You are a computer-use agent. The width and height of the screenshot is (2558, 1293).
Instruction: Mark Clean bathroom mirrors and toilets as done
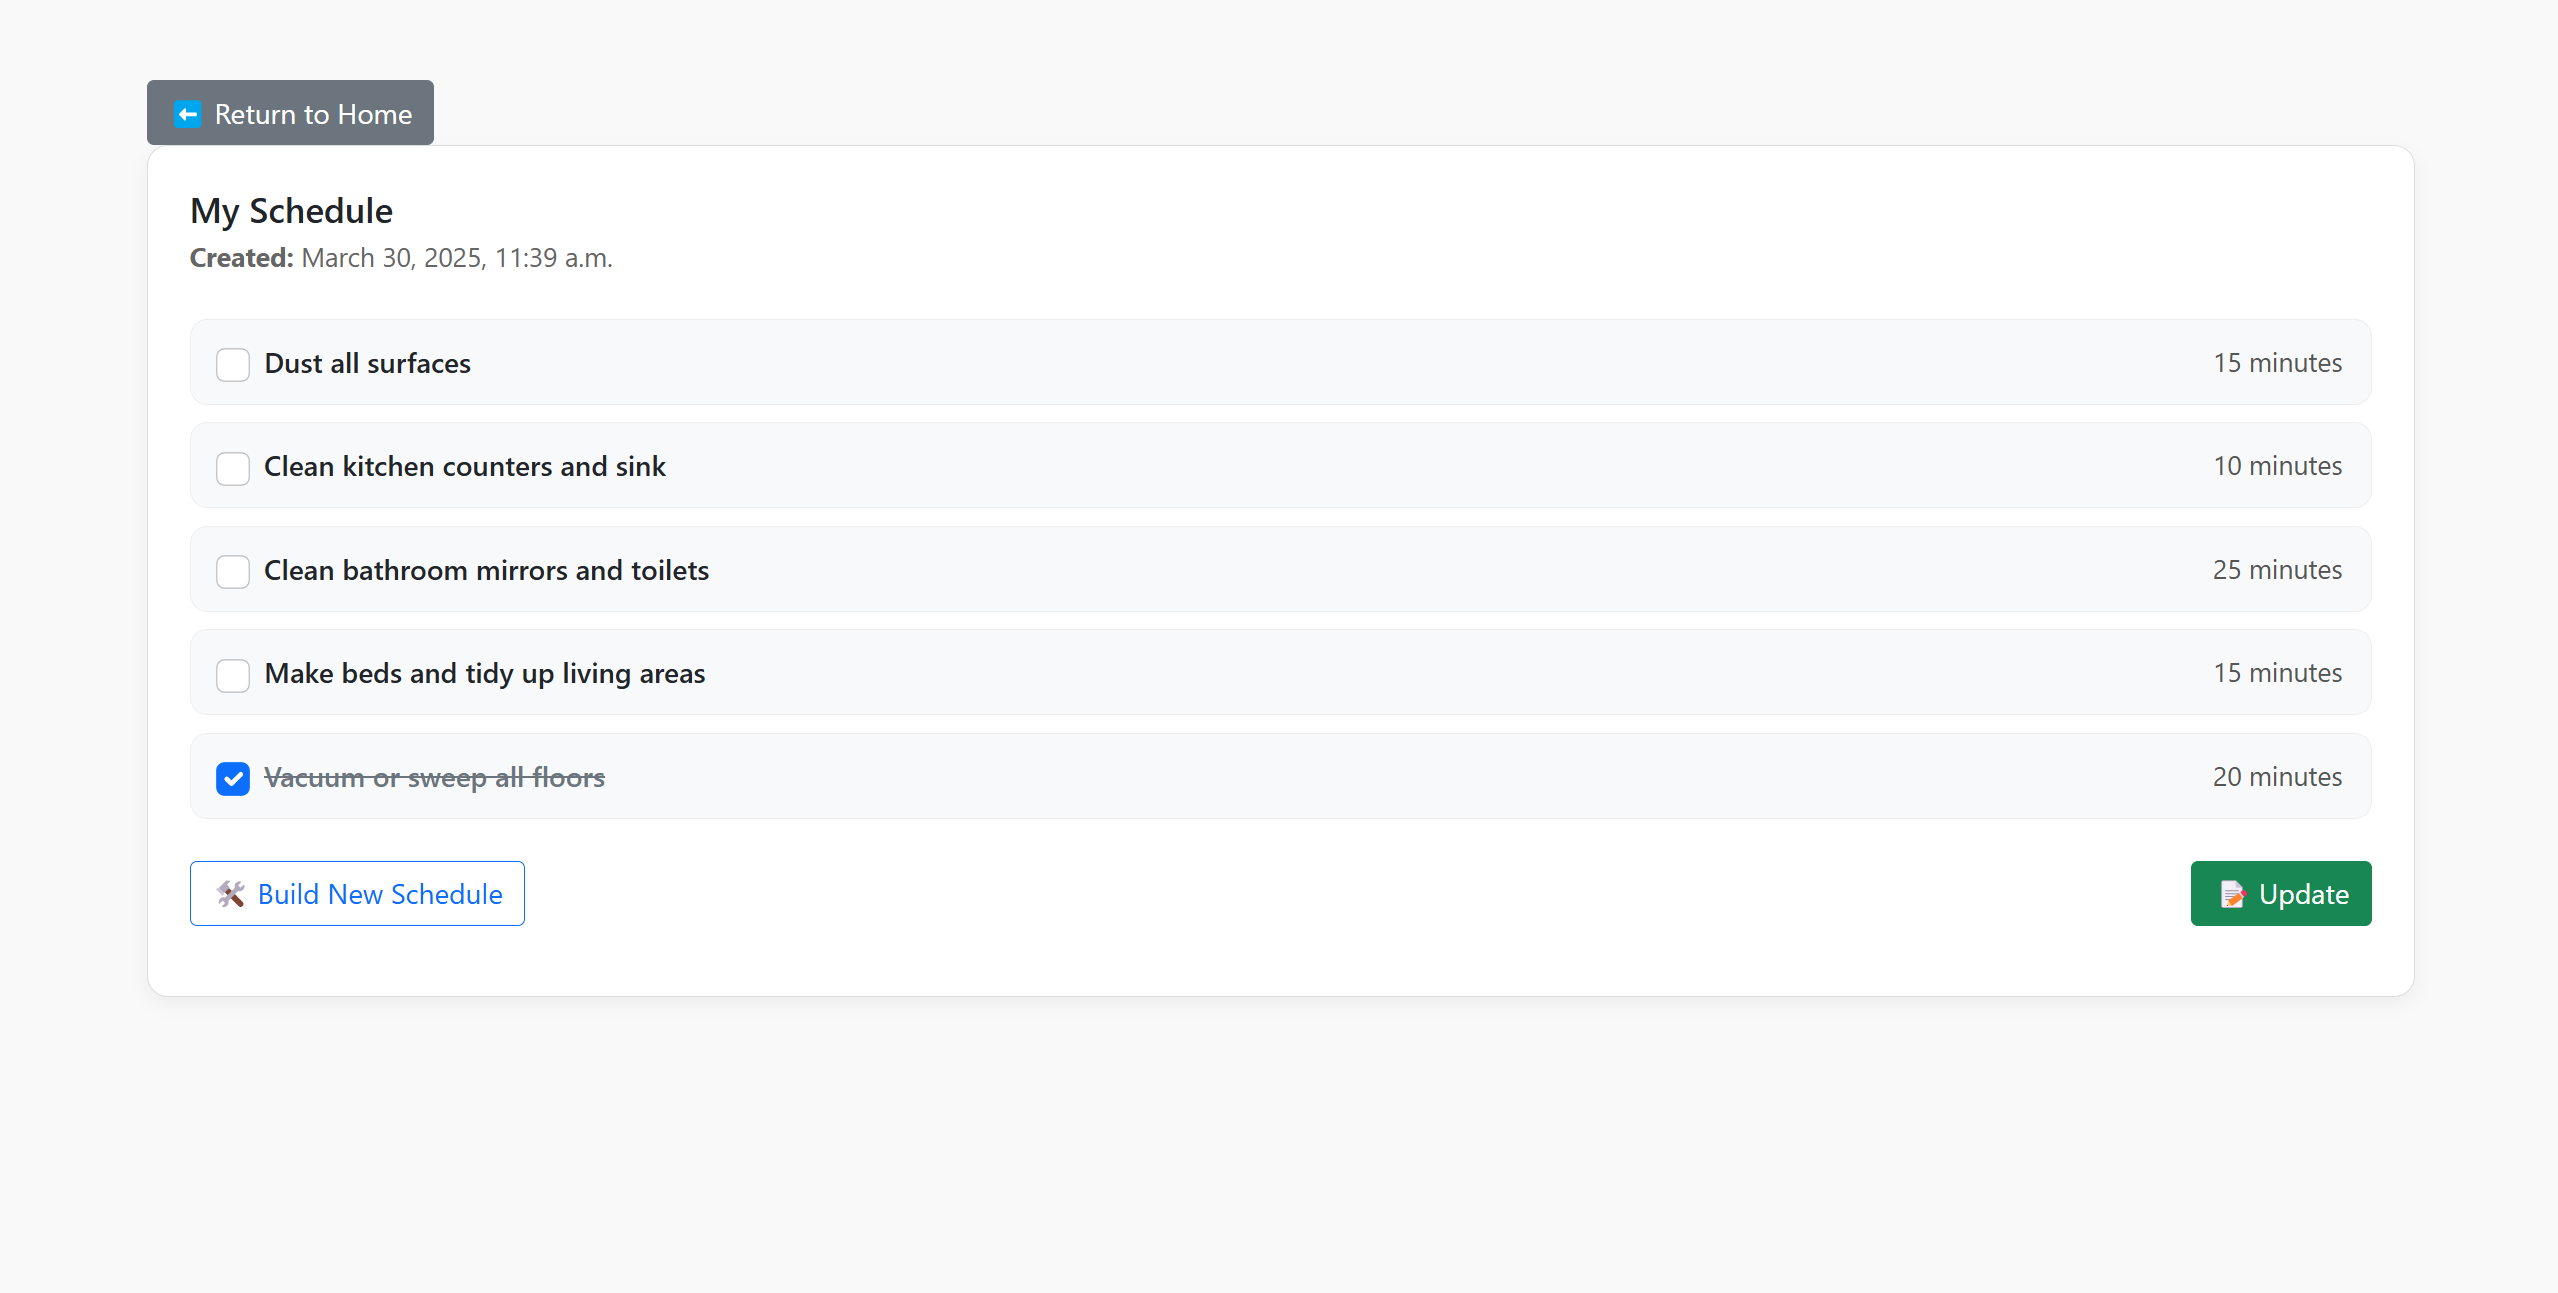(233, 571)
